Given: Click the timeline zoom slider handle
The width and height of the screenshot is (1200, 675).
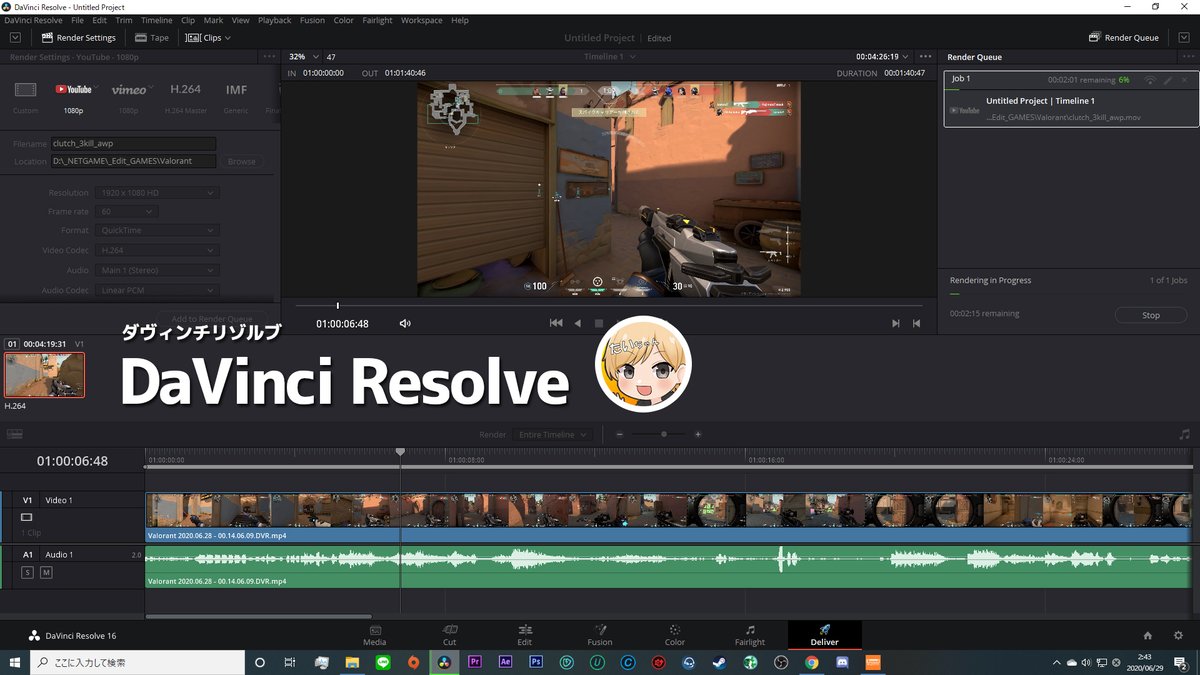Looking at the screenshot, I should [663, 434].
